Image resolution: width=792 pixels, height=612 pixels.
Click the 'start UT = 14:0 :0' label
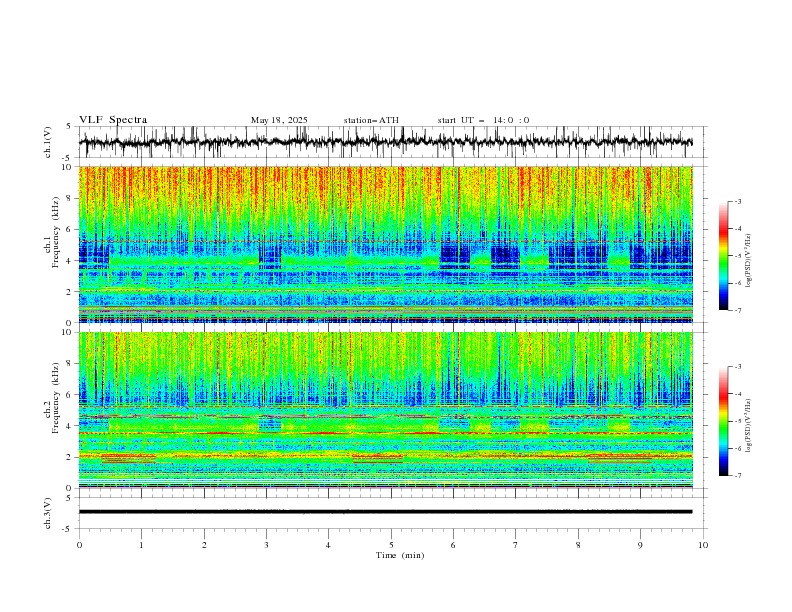pos(483,120)
